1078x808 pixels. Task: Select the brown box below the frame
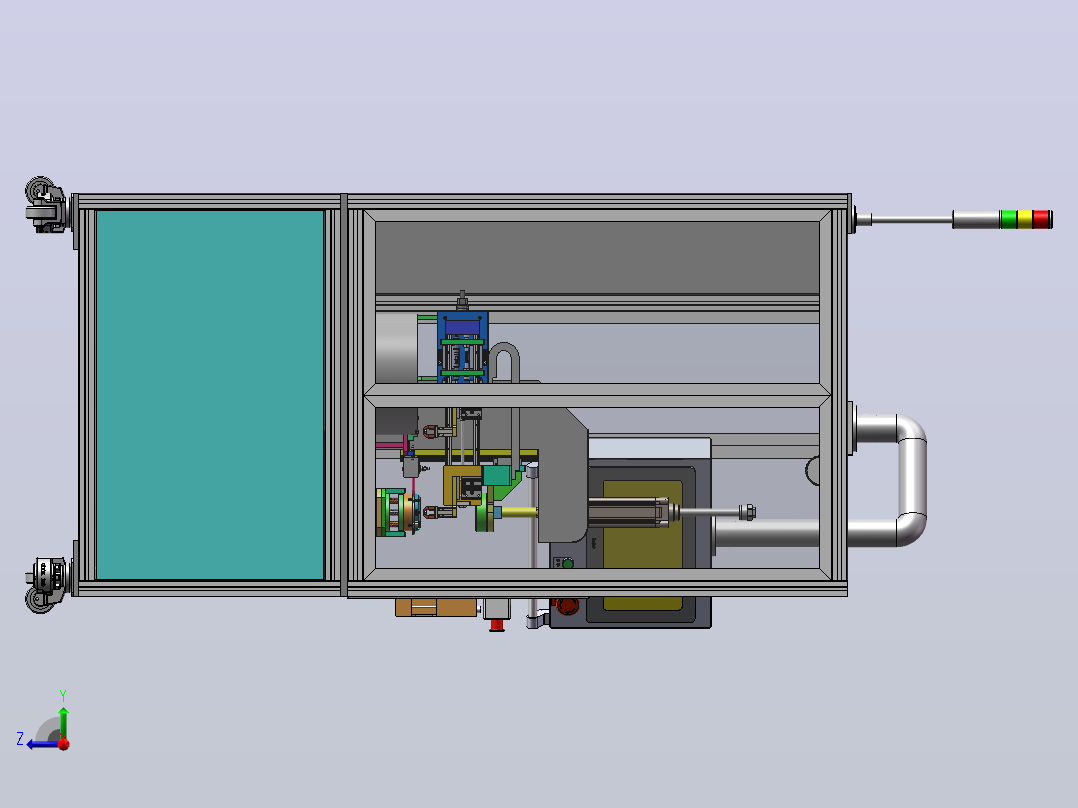(435, 607)
